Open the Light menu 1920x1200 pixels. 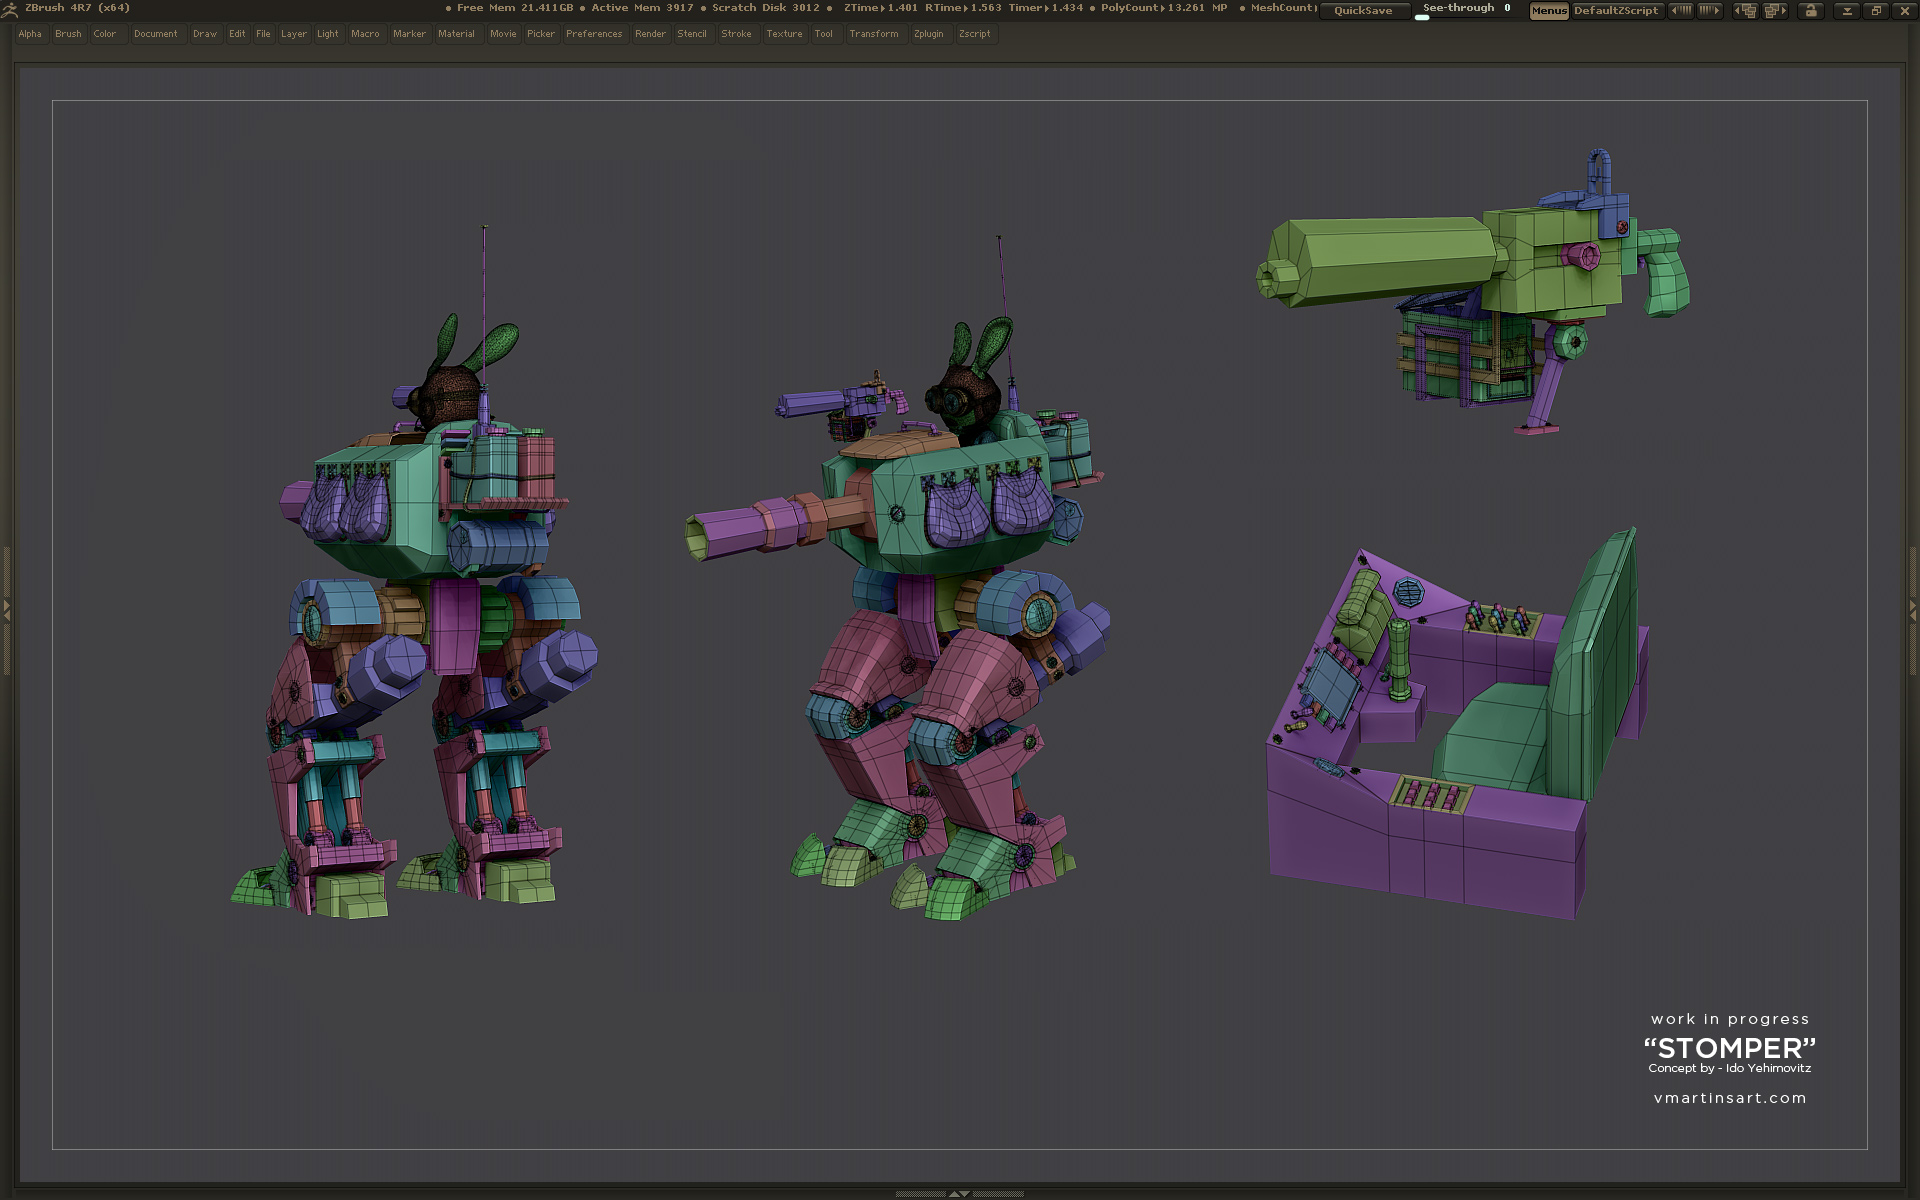tap(328, 34)
